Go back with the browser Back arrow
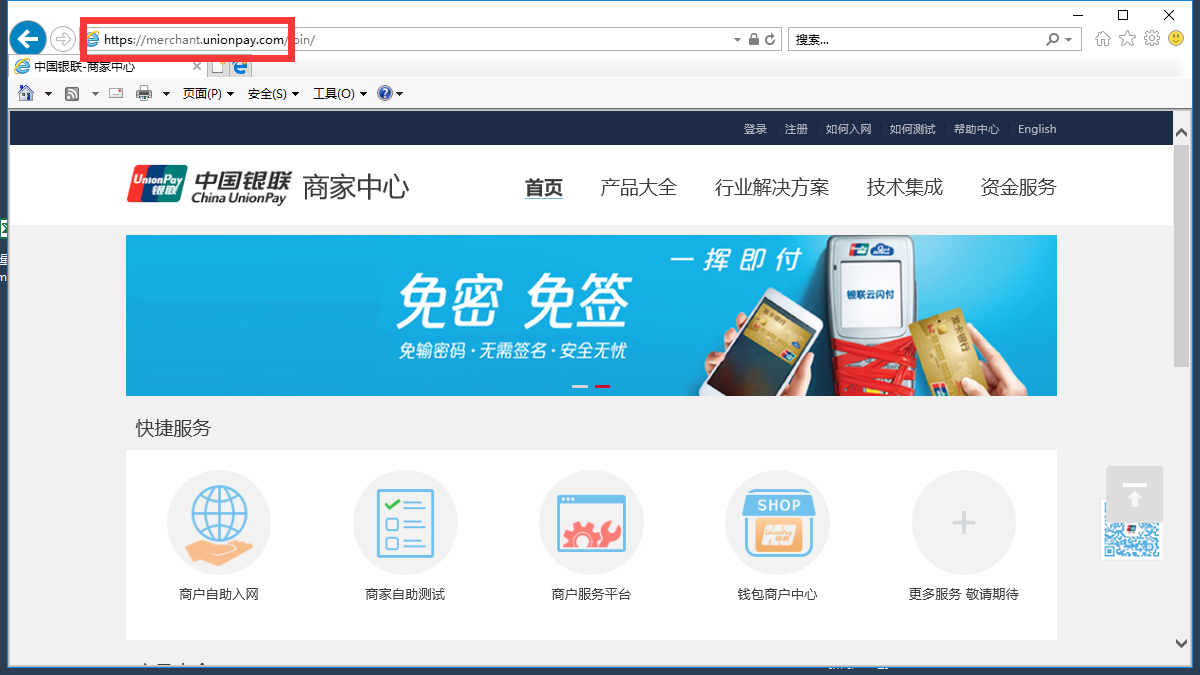 tap(28, 39)
